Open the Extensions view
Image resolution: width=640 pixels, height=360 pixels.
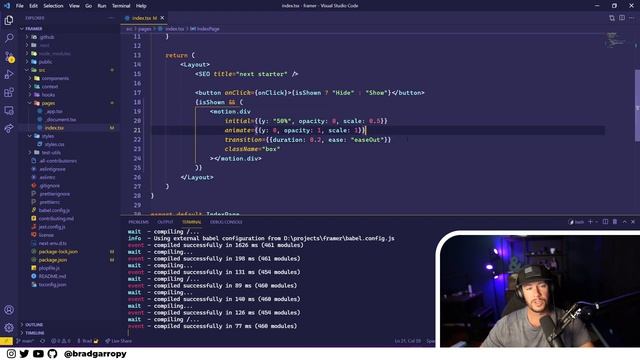click(9, 92)
